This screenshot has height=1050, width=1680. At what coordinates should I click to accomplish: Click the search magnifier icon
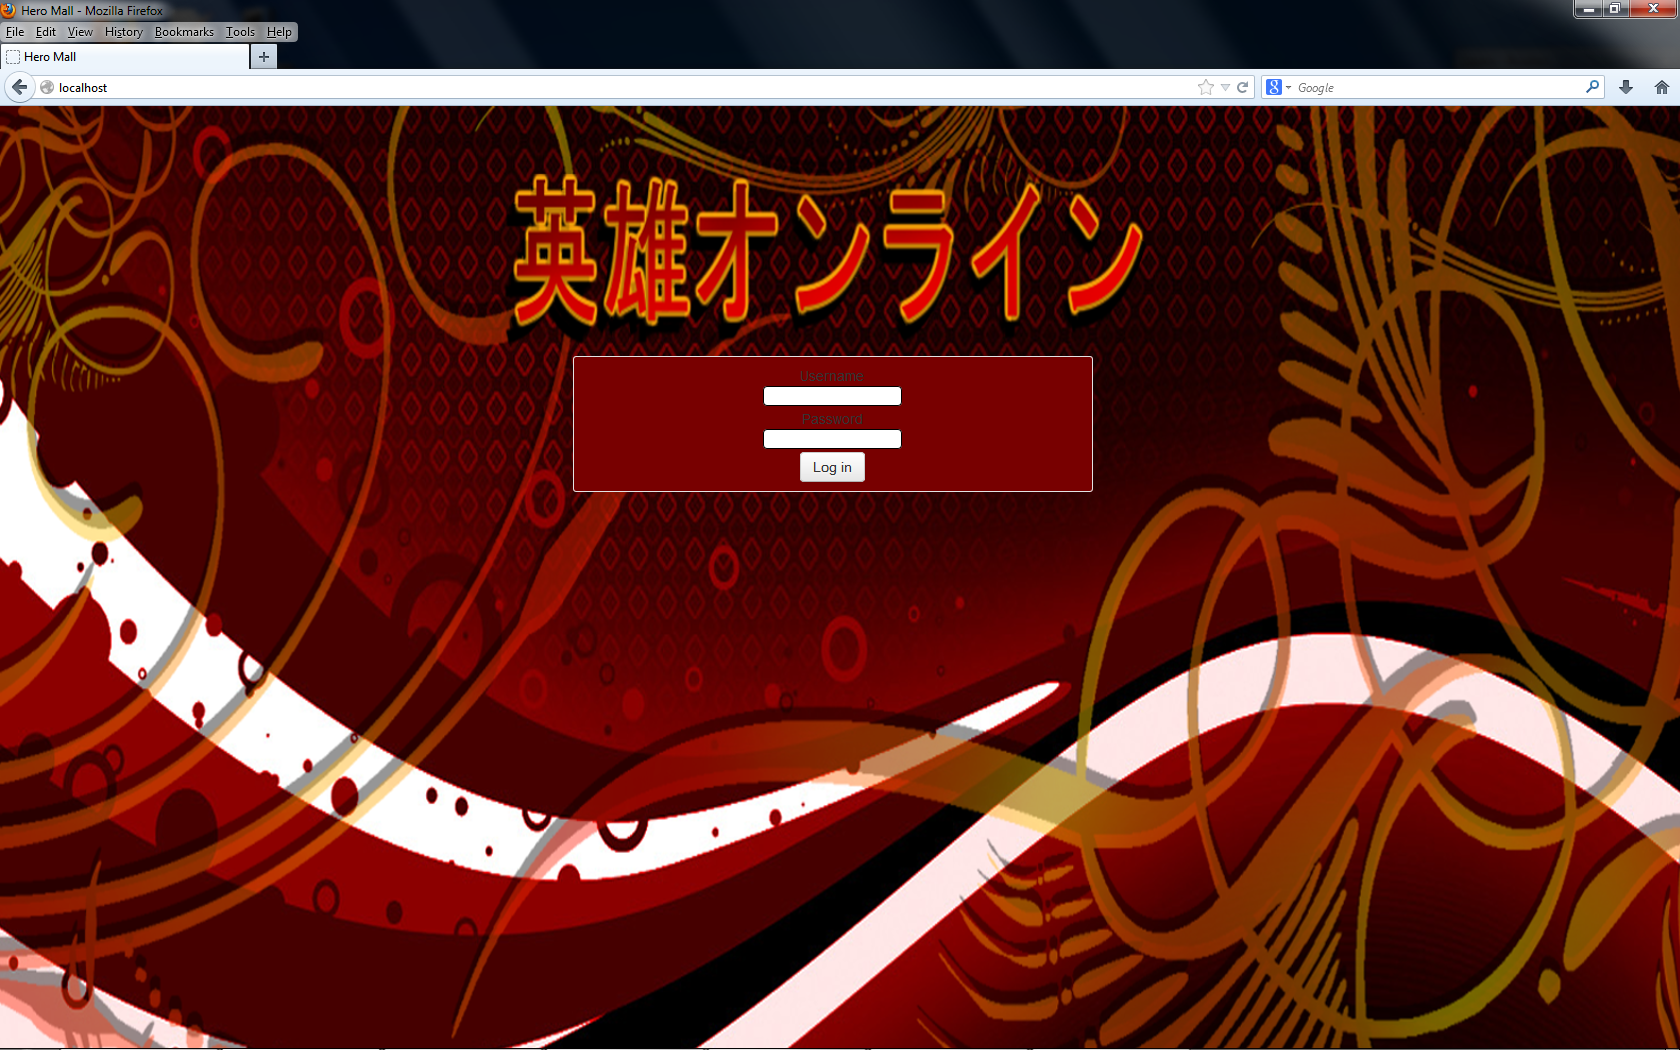(x=1592, y=87)
